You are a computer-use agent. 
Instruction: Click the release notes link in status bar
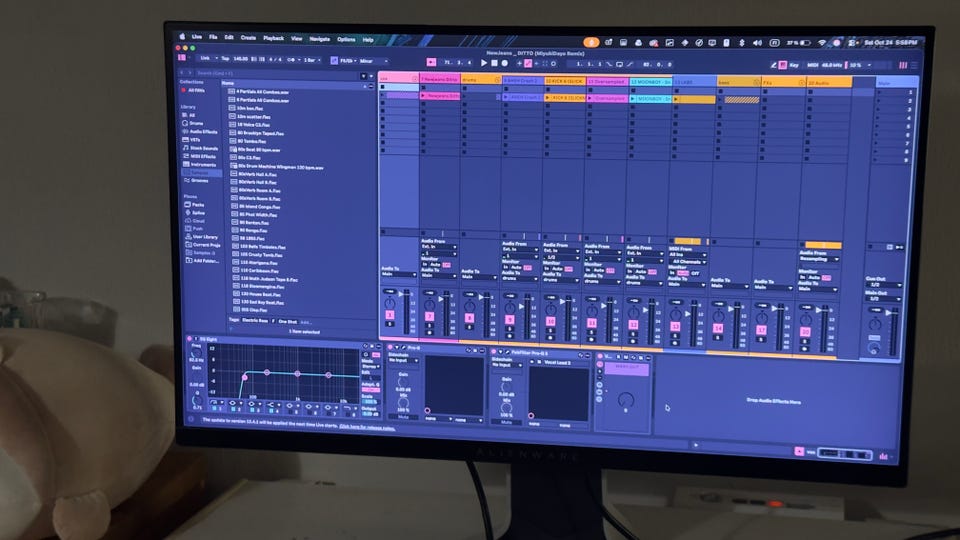(367, 427)
